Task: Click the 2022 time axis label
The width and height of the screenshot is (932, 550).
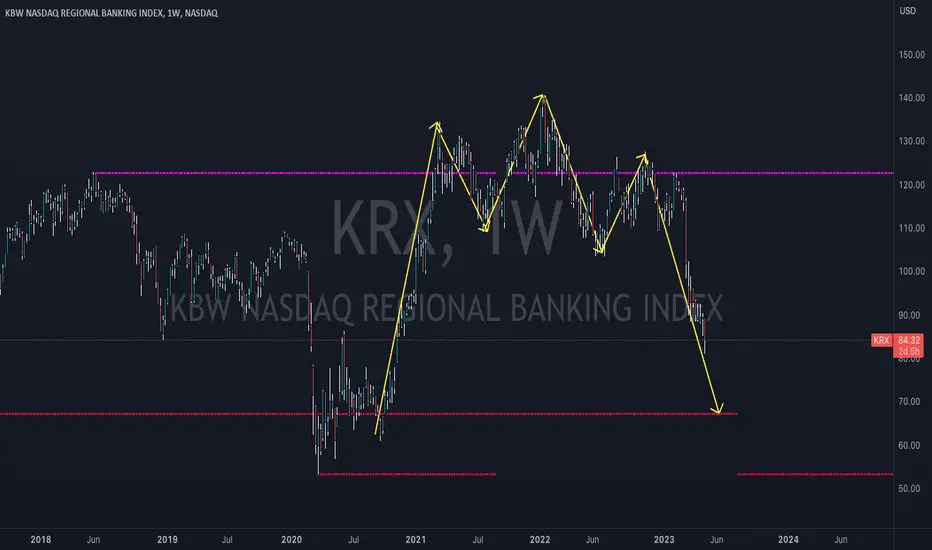Action: (x=540, y=539)
